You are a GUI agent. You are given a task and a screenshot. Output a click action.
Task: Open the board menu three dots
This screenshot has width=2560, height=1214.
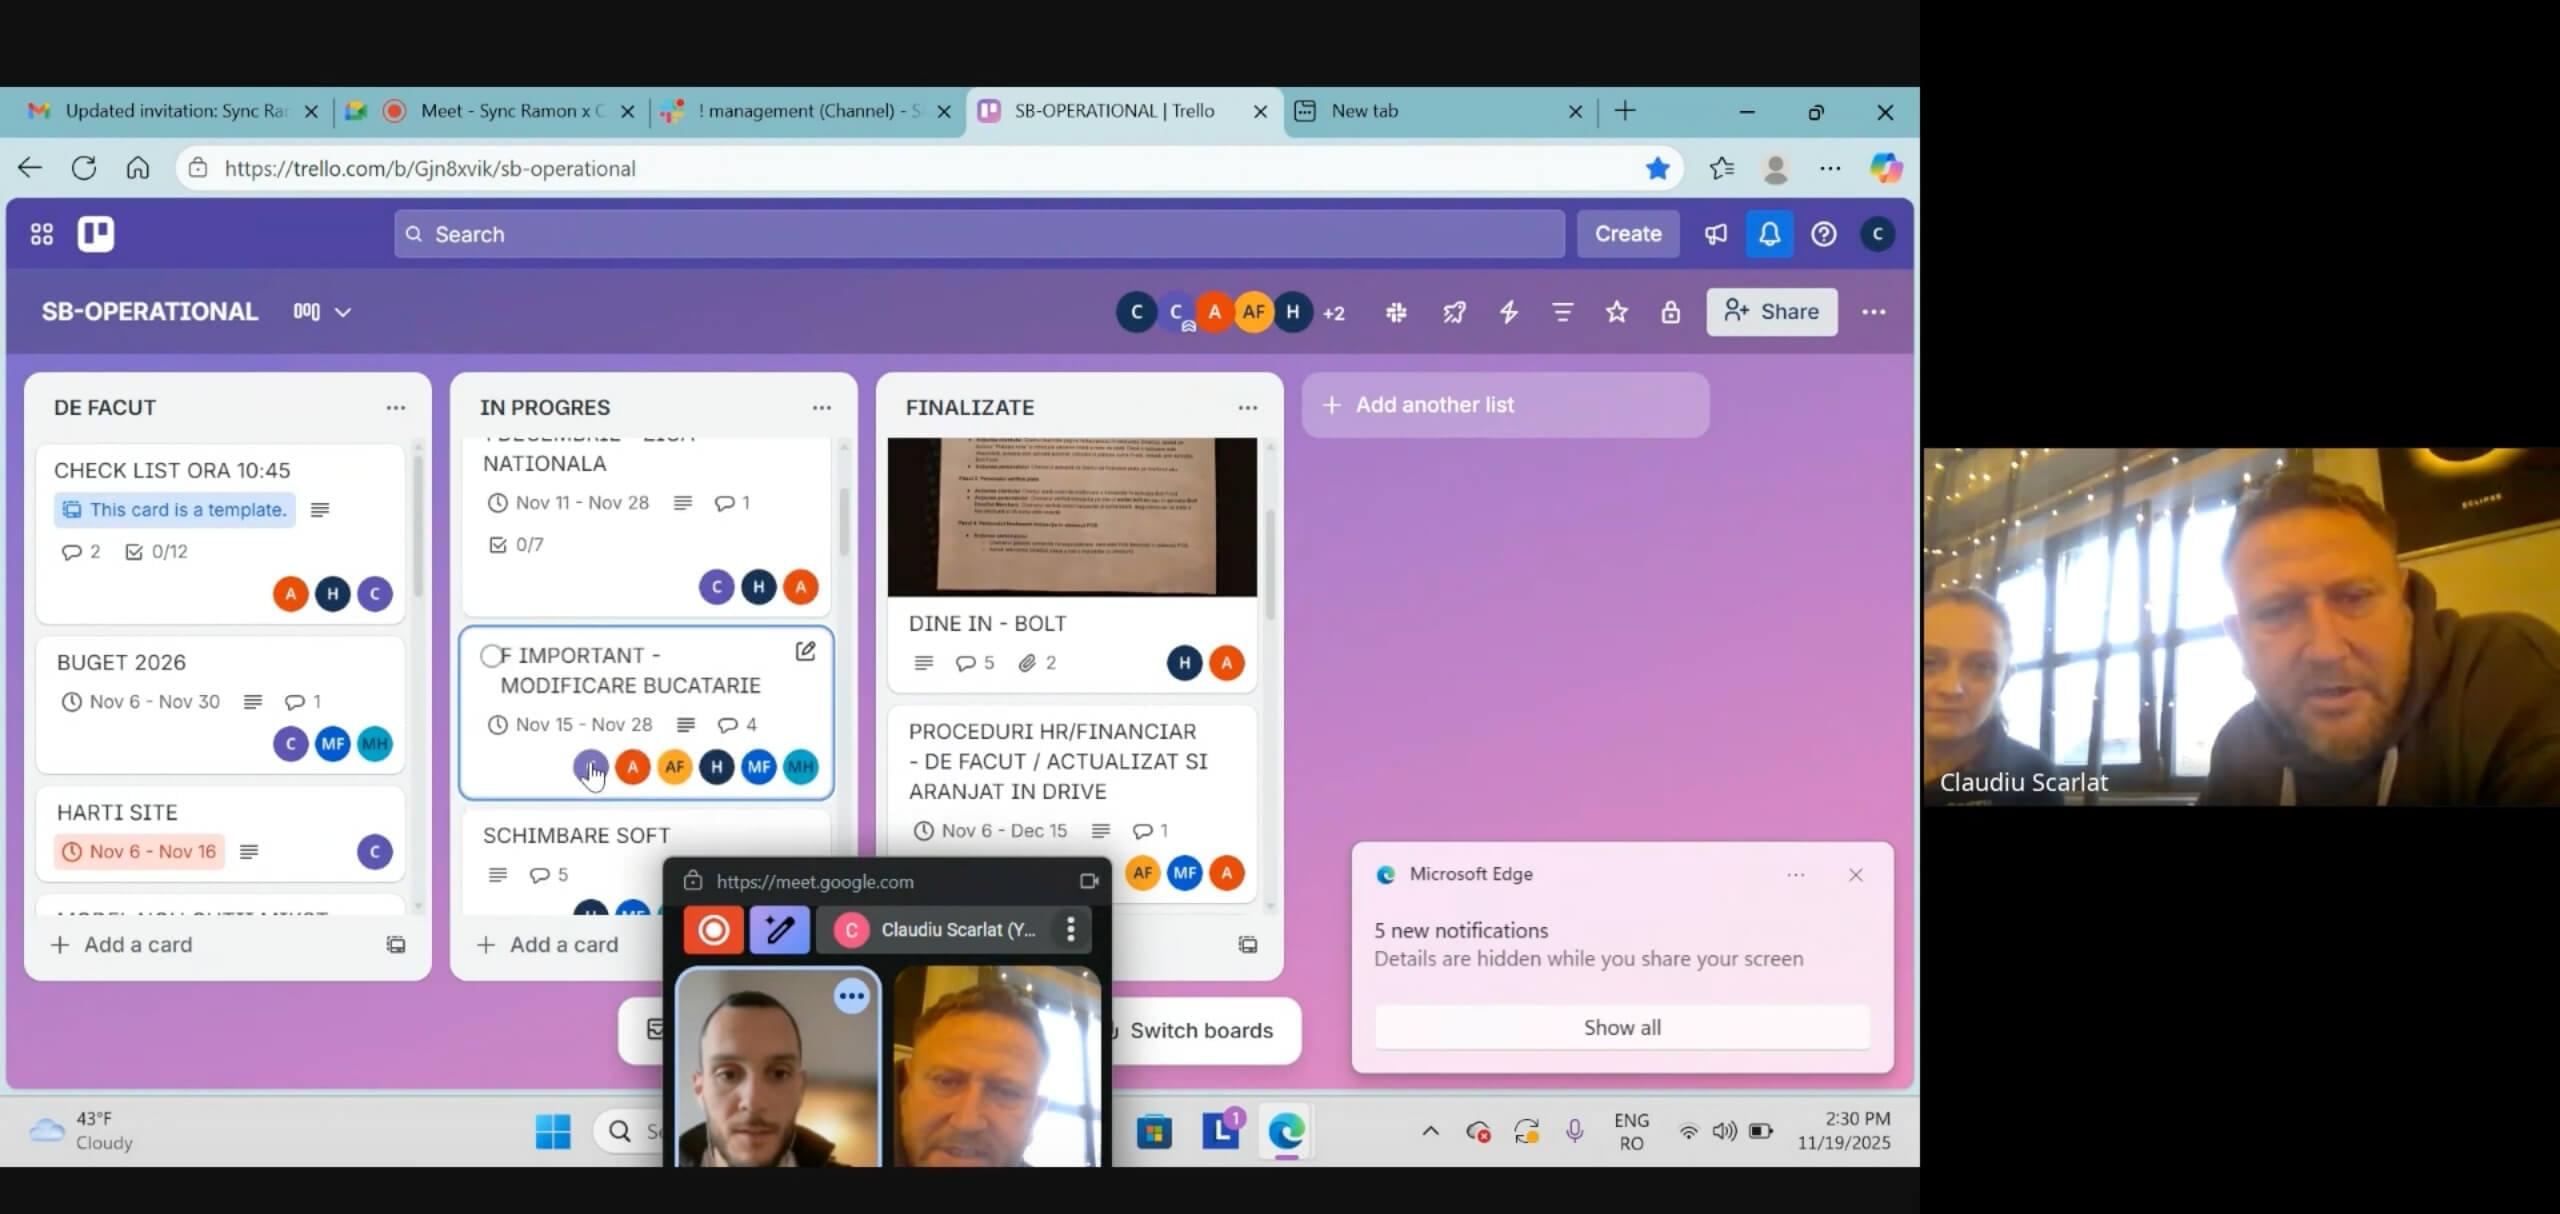pos(1873,312)
